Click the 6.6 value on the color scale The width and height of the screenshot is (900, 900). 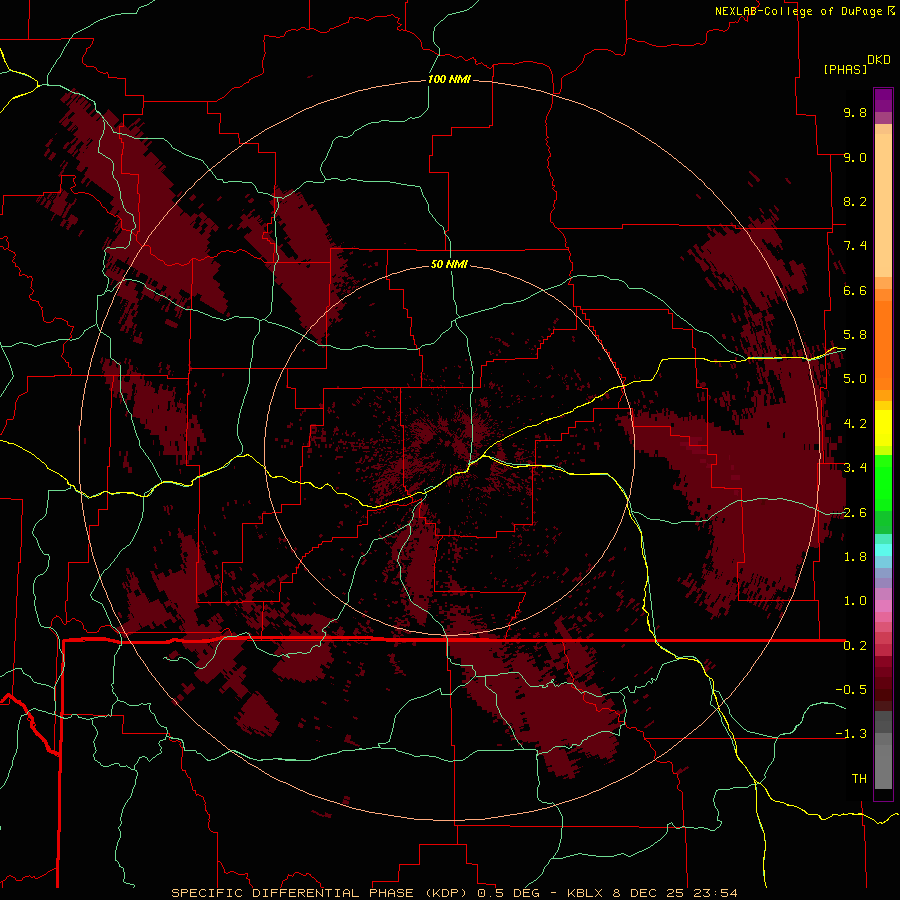tap(855, 290)
